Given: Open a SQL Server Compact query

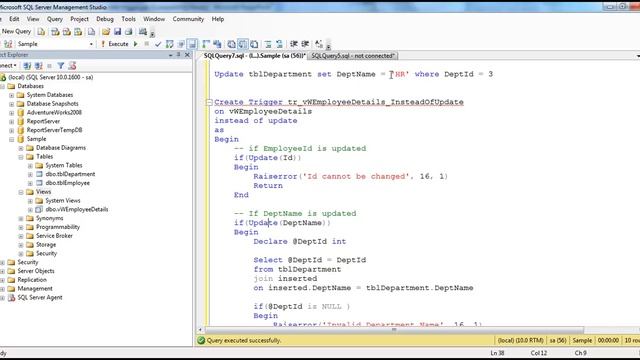Looking at the screenshot, I should (91, 32).
